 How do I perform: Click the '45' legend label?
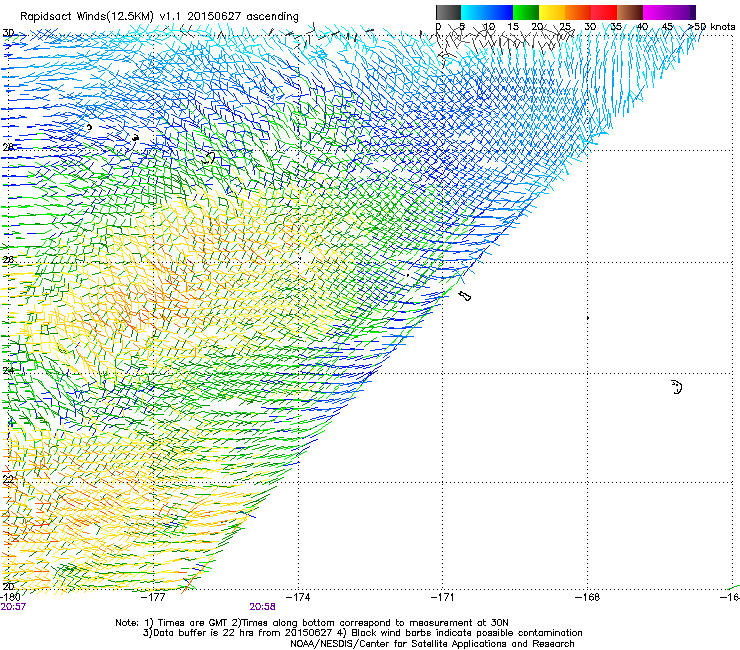[667, 27]
